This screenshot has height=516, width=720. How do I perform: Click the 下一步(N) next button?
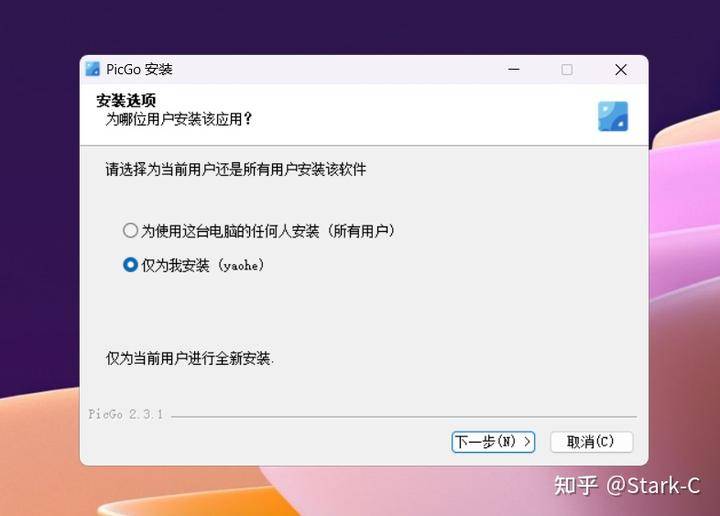(x=493, y=442)
